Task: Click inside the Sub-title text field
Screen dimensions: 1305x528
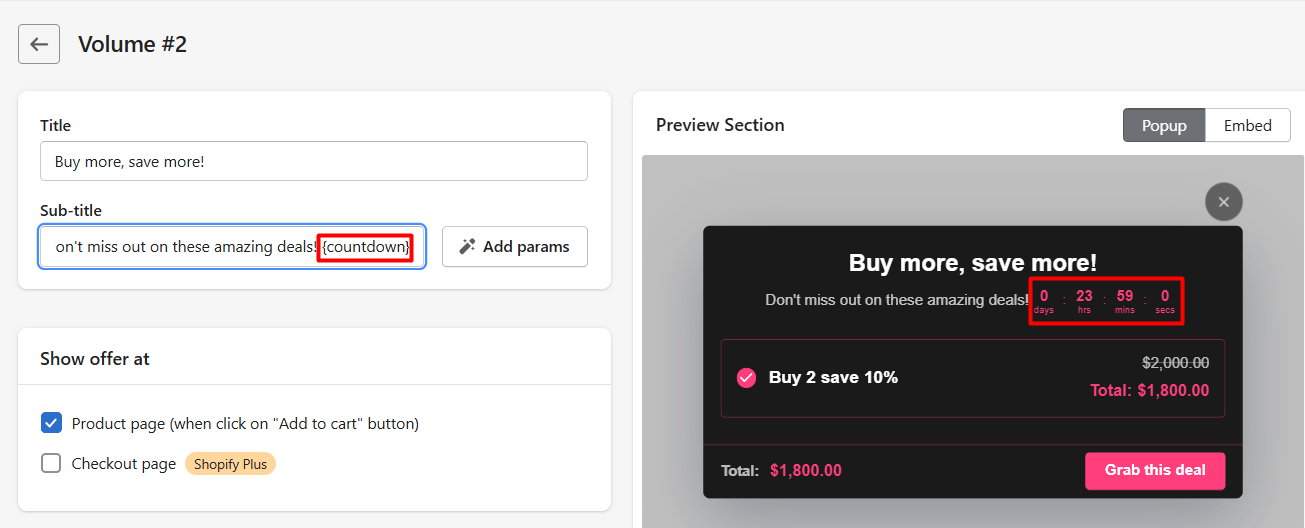Action: 232,246
